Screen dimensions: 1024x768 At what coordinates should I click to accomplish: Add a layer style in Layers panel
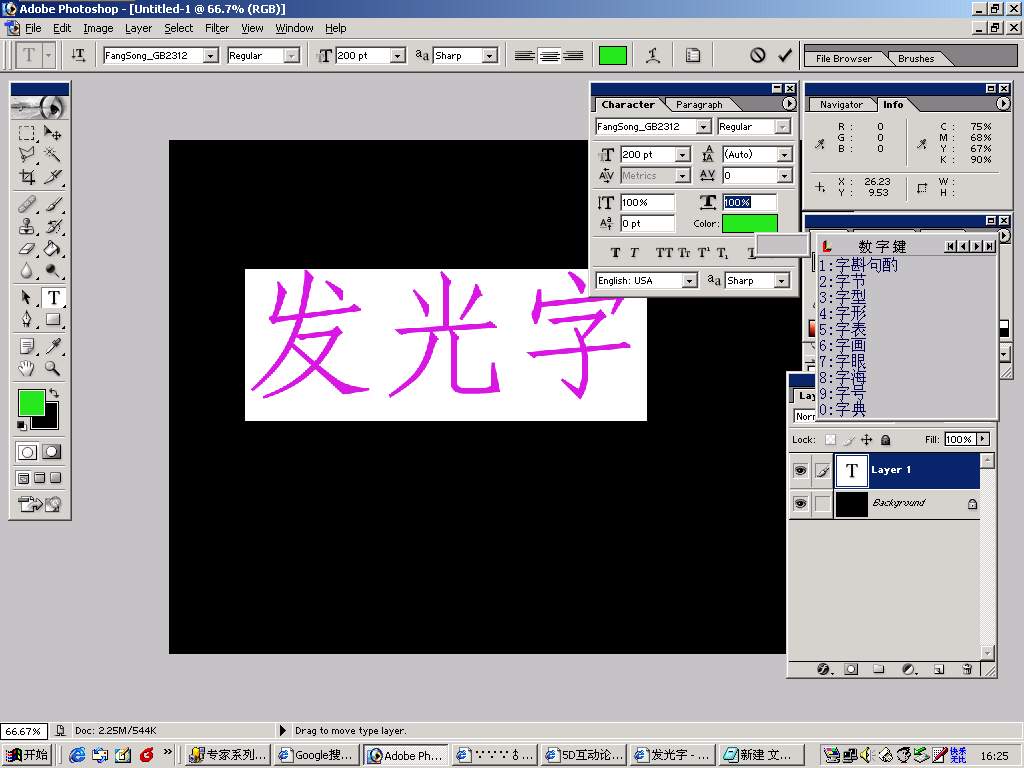824,669
